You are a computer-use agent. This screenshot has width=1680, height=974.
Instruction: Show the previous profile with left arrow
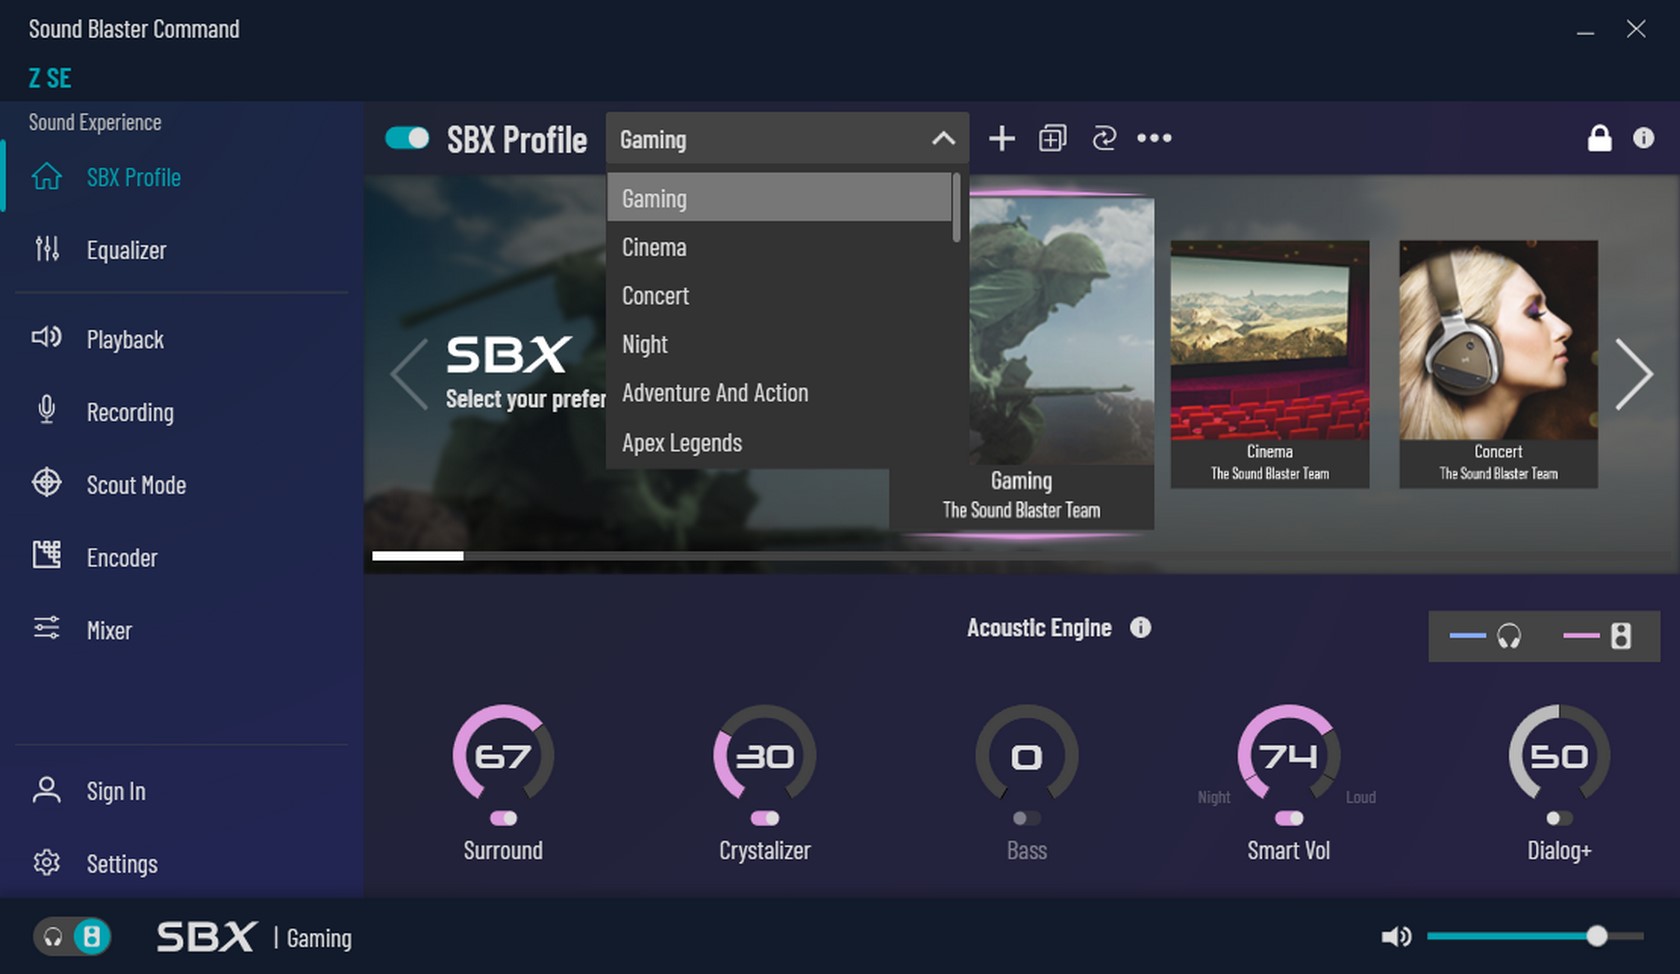(x=409, y=374)
